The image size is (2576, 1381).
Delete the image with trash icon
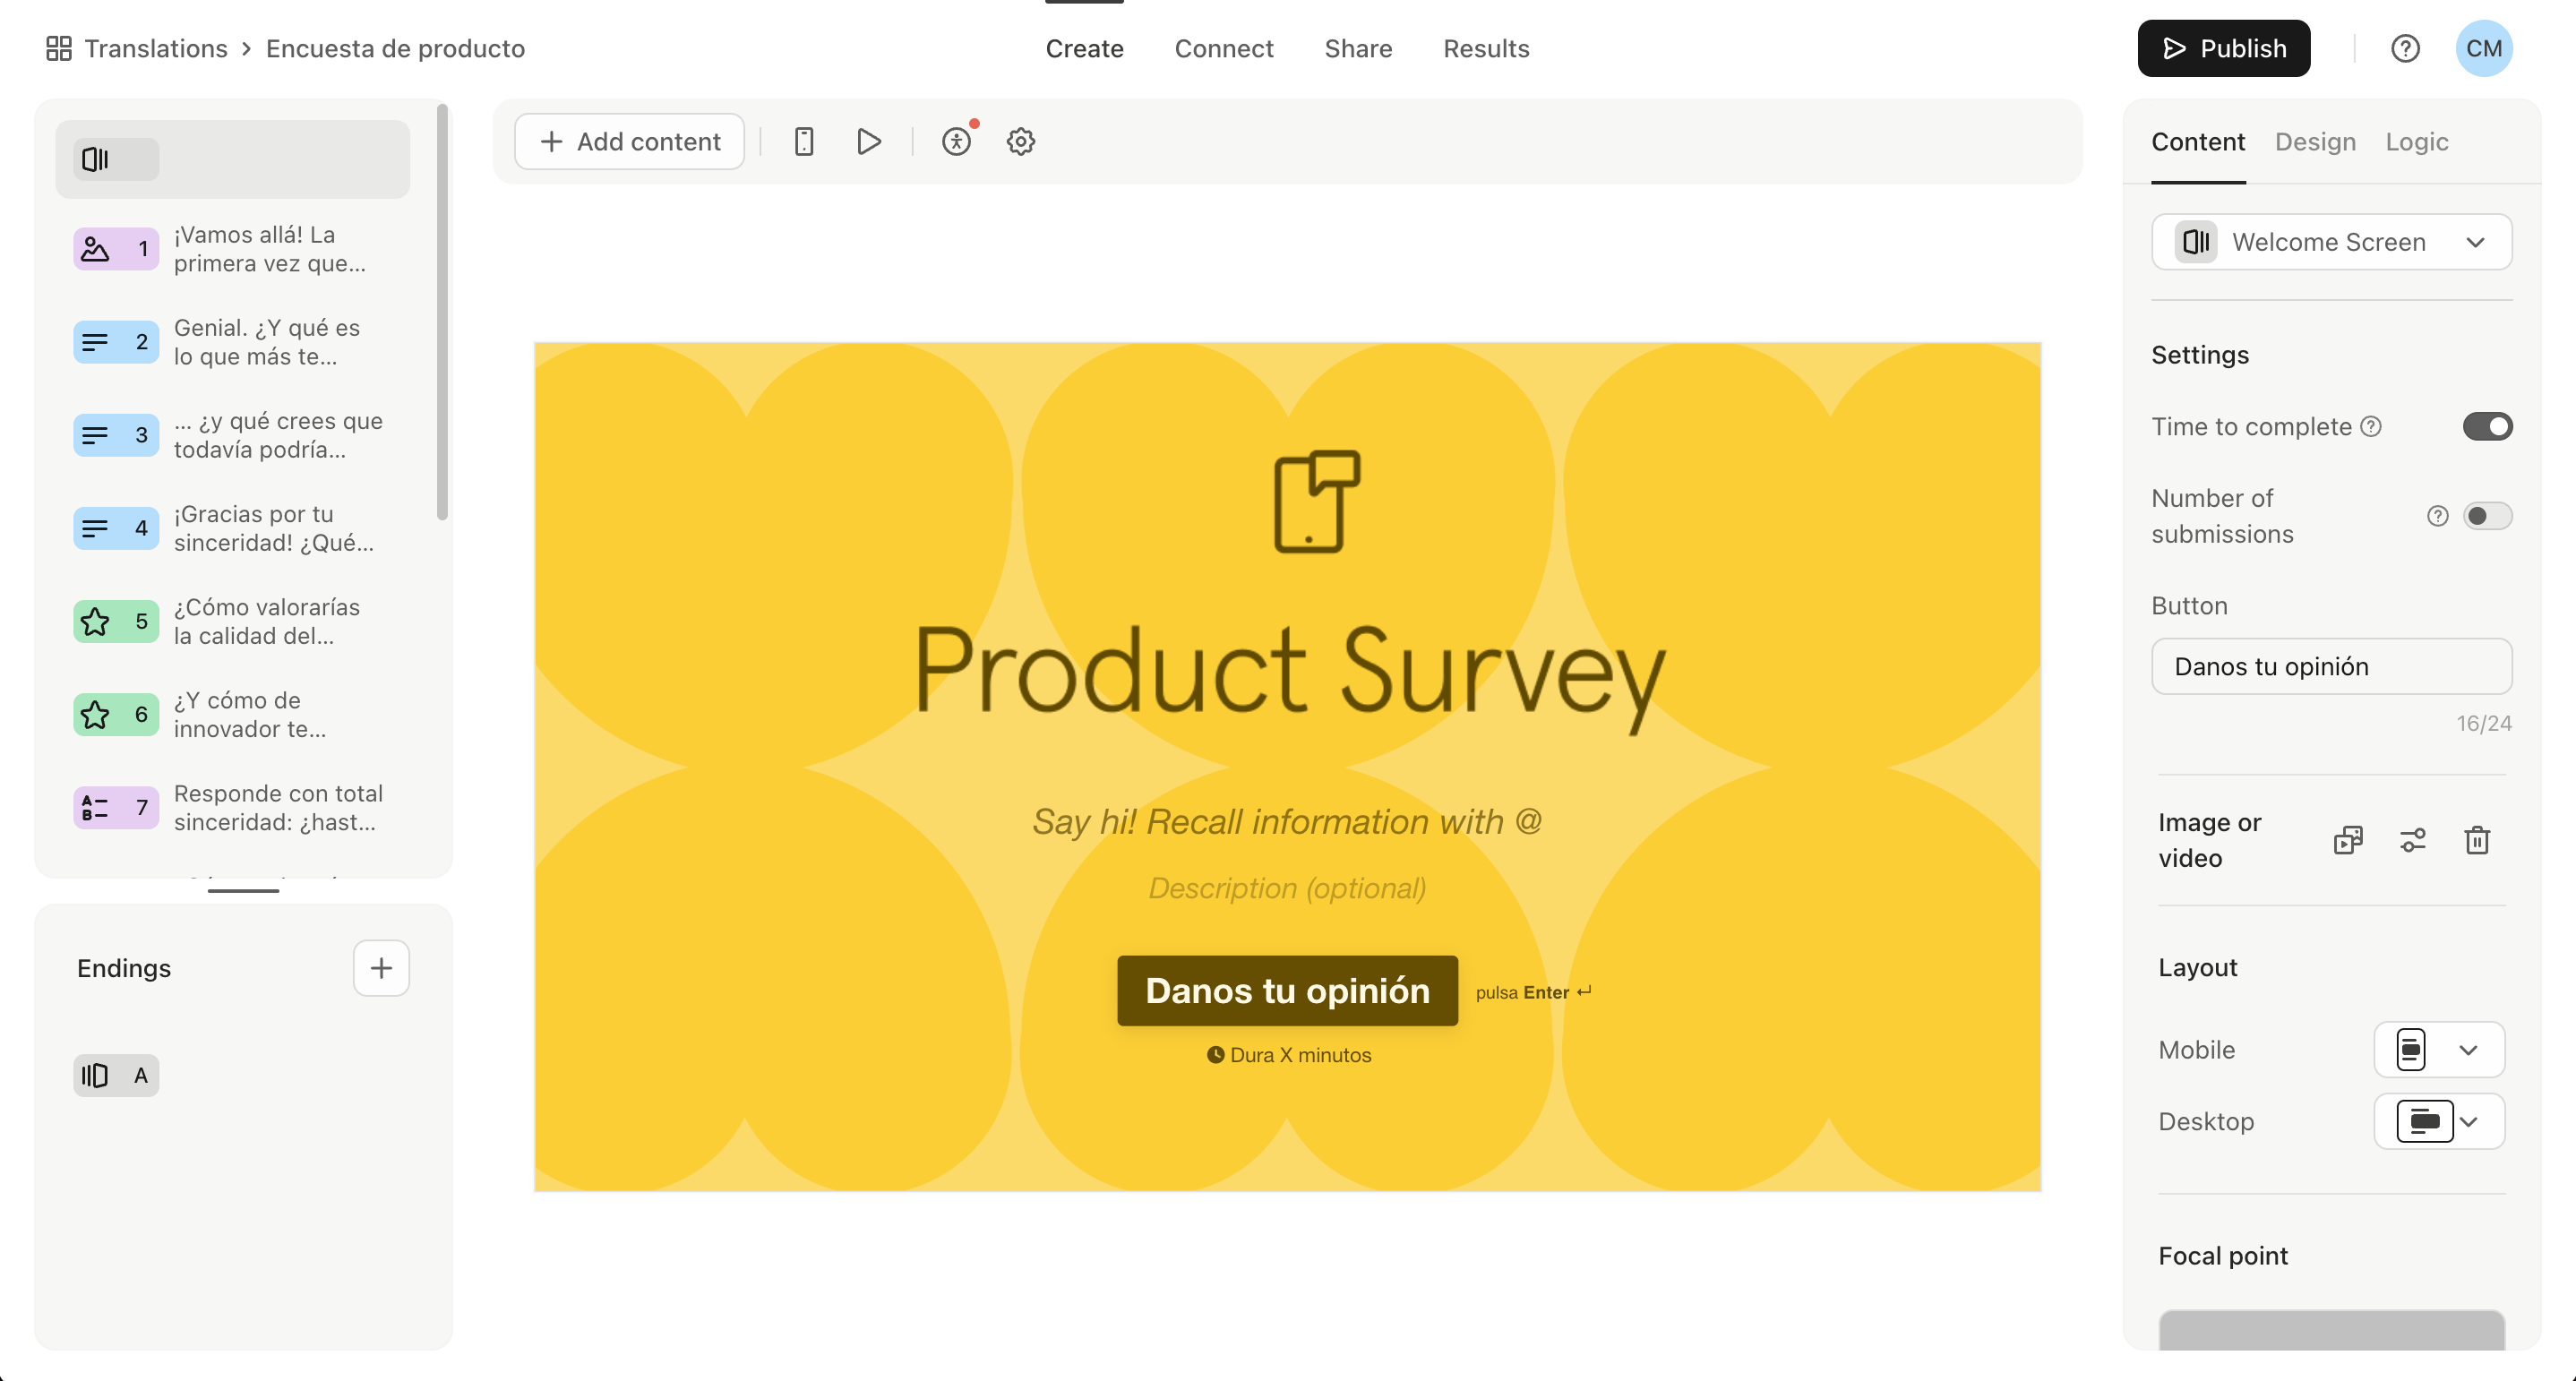2477,840
